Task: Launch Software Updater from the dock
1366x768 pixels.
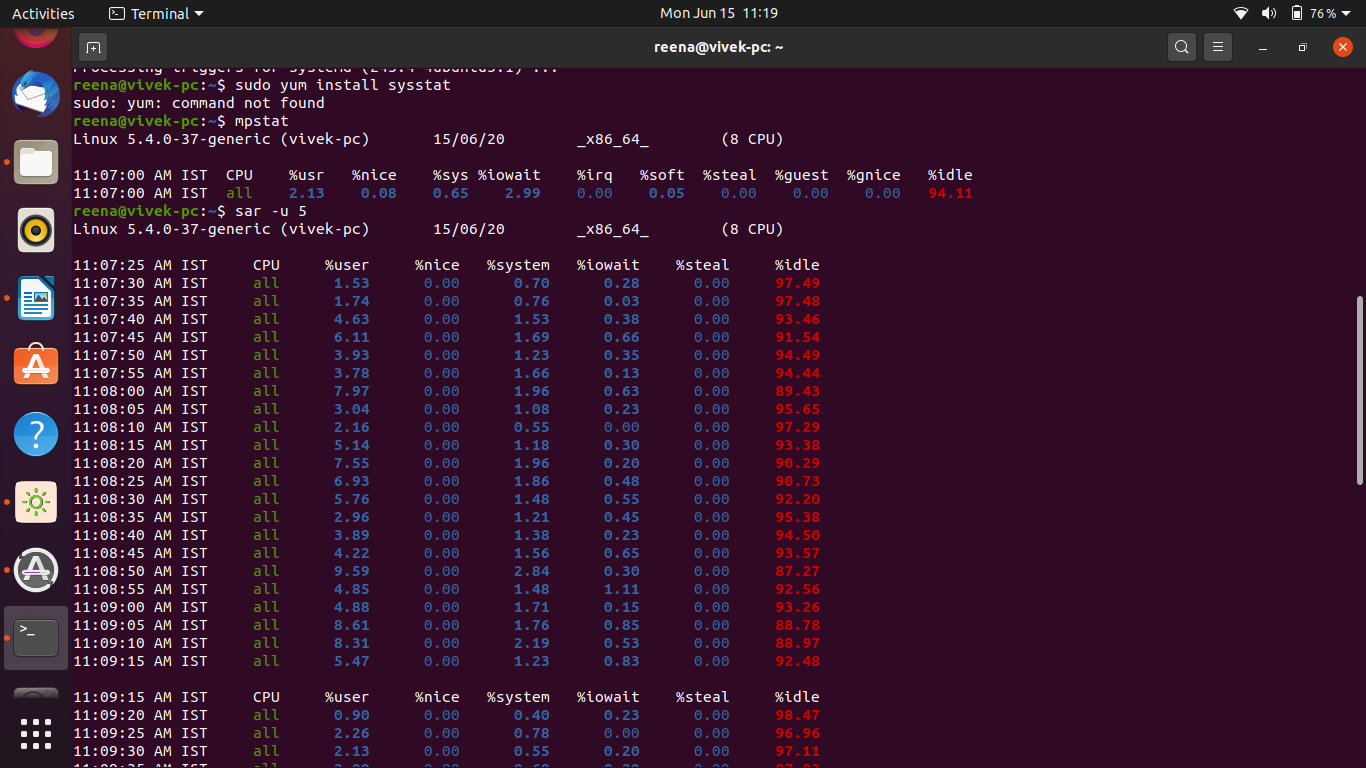Action: (35, 569)
